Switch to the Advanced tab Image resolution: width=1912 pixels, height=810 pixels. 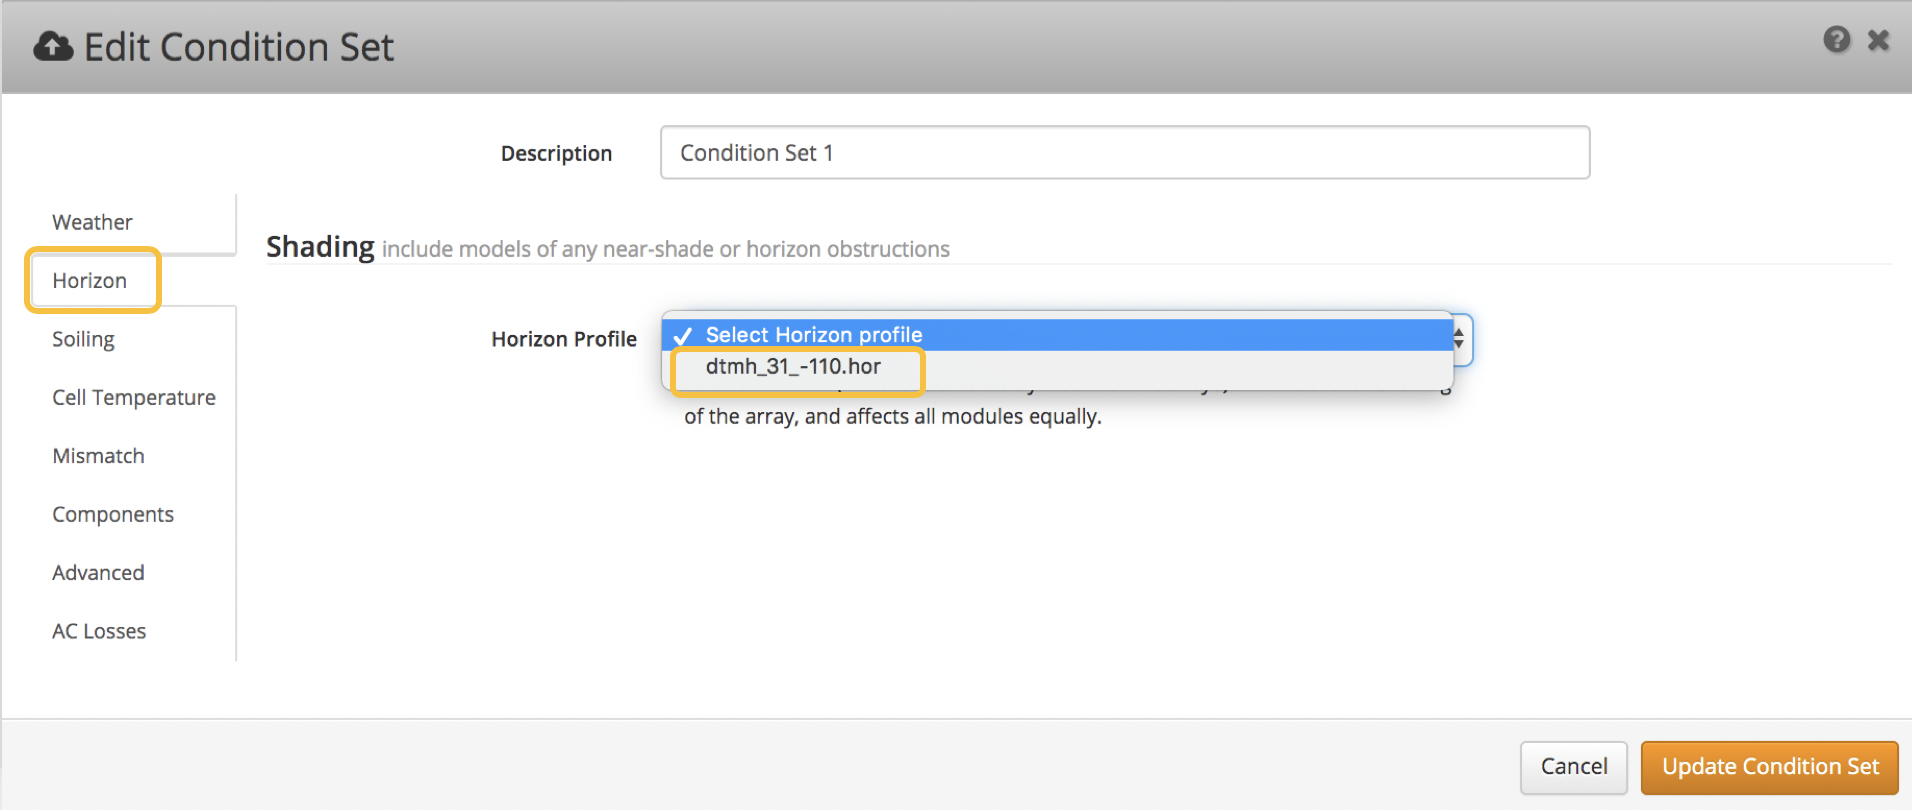tap(98, 573)
